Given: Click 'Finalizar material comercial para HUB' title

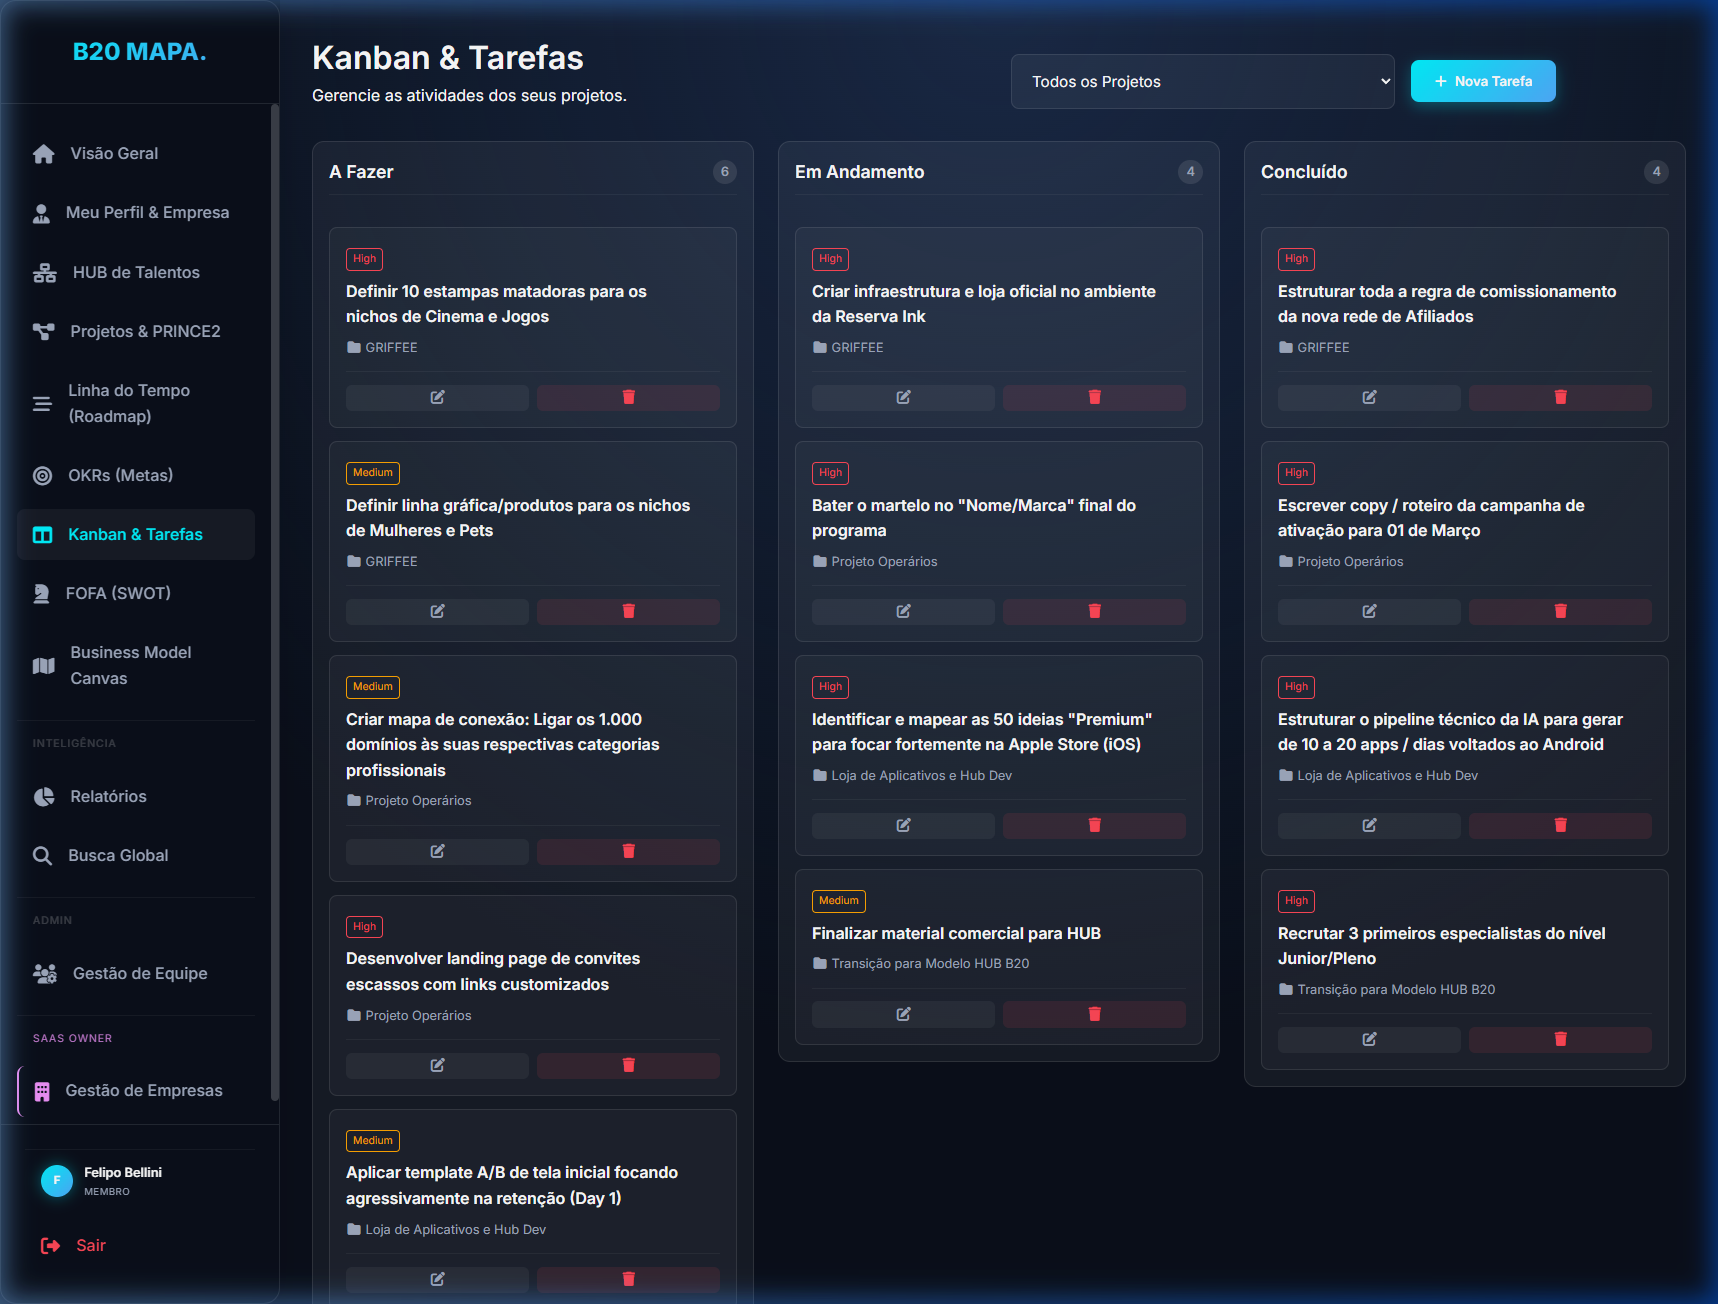Looking at the screenshot, I should [956, 933].
